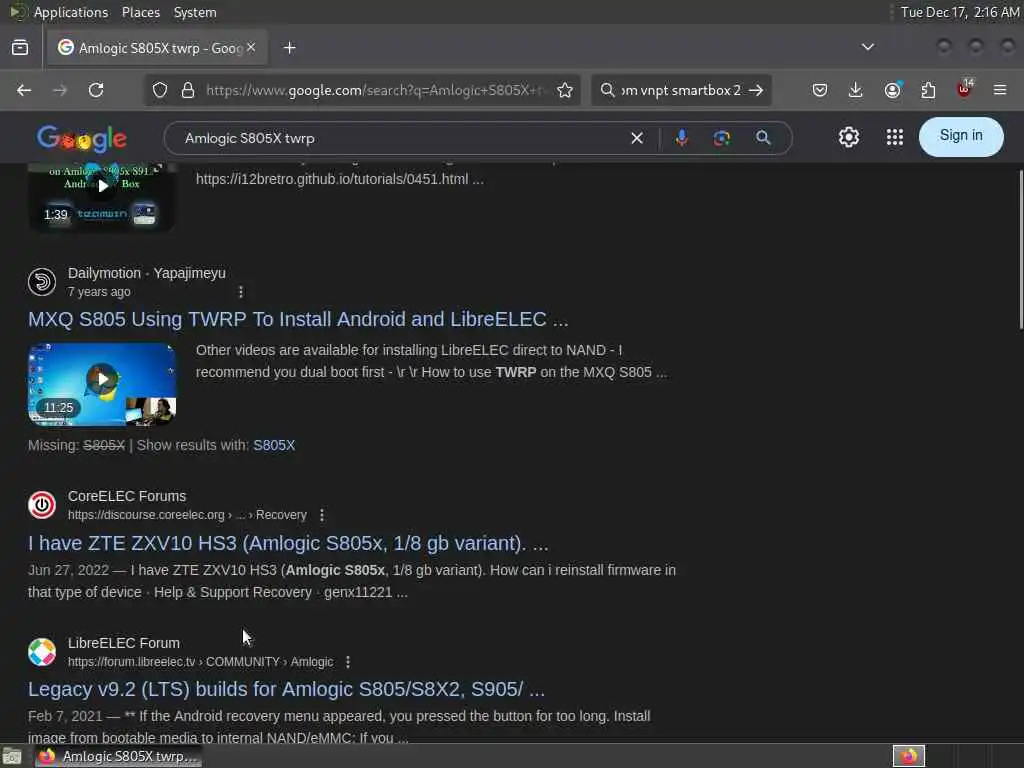Click the CoreELEC Forums site icon
Image resolution: width=1024 pixels, height=768 pixels.
click(42, 505)
